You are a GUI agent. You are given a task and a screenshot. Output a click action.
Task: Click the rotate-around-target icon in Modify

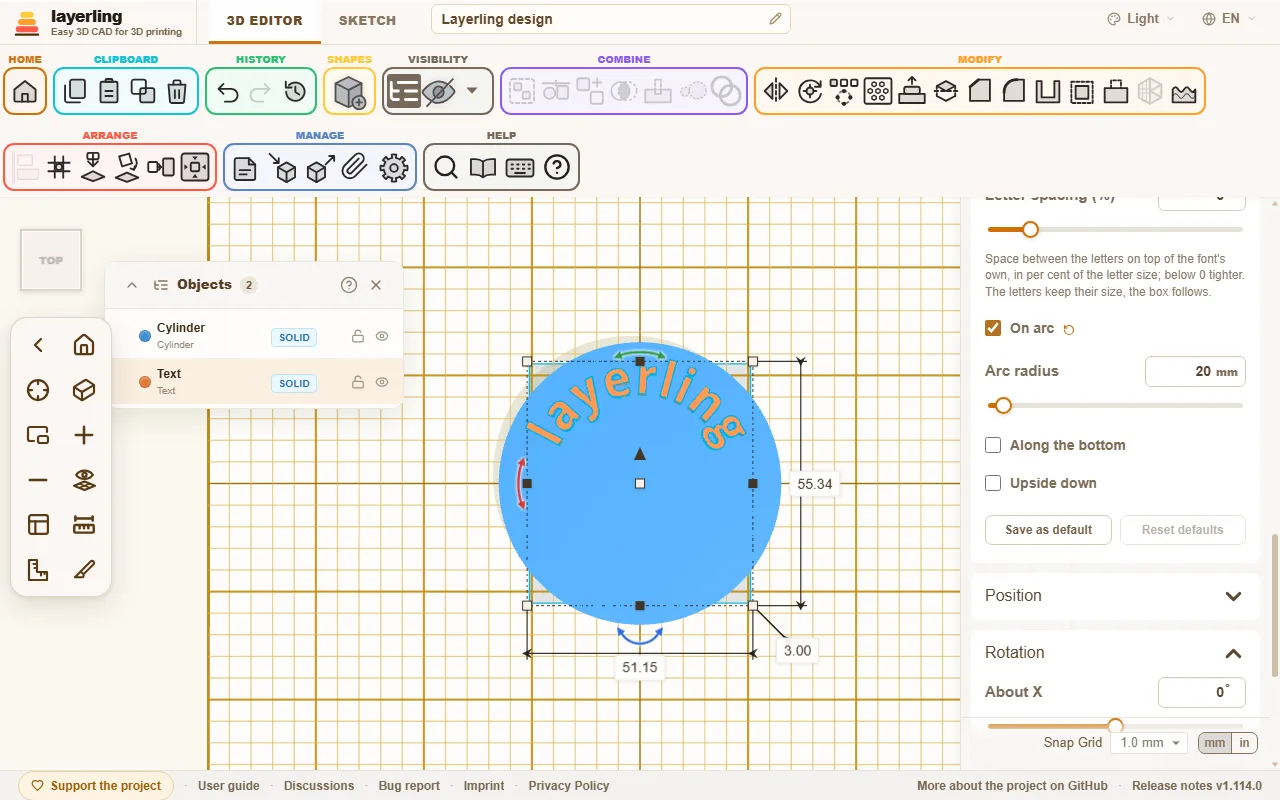[810, 92]
